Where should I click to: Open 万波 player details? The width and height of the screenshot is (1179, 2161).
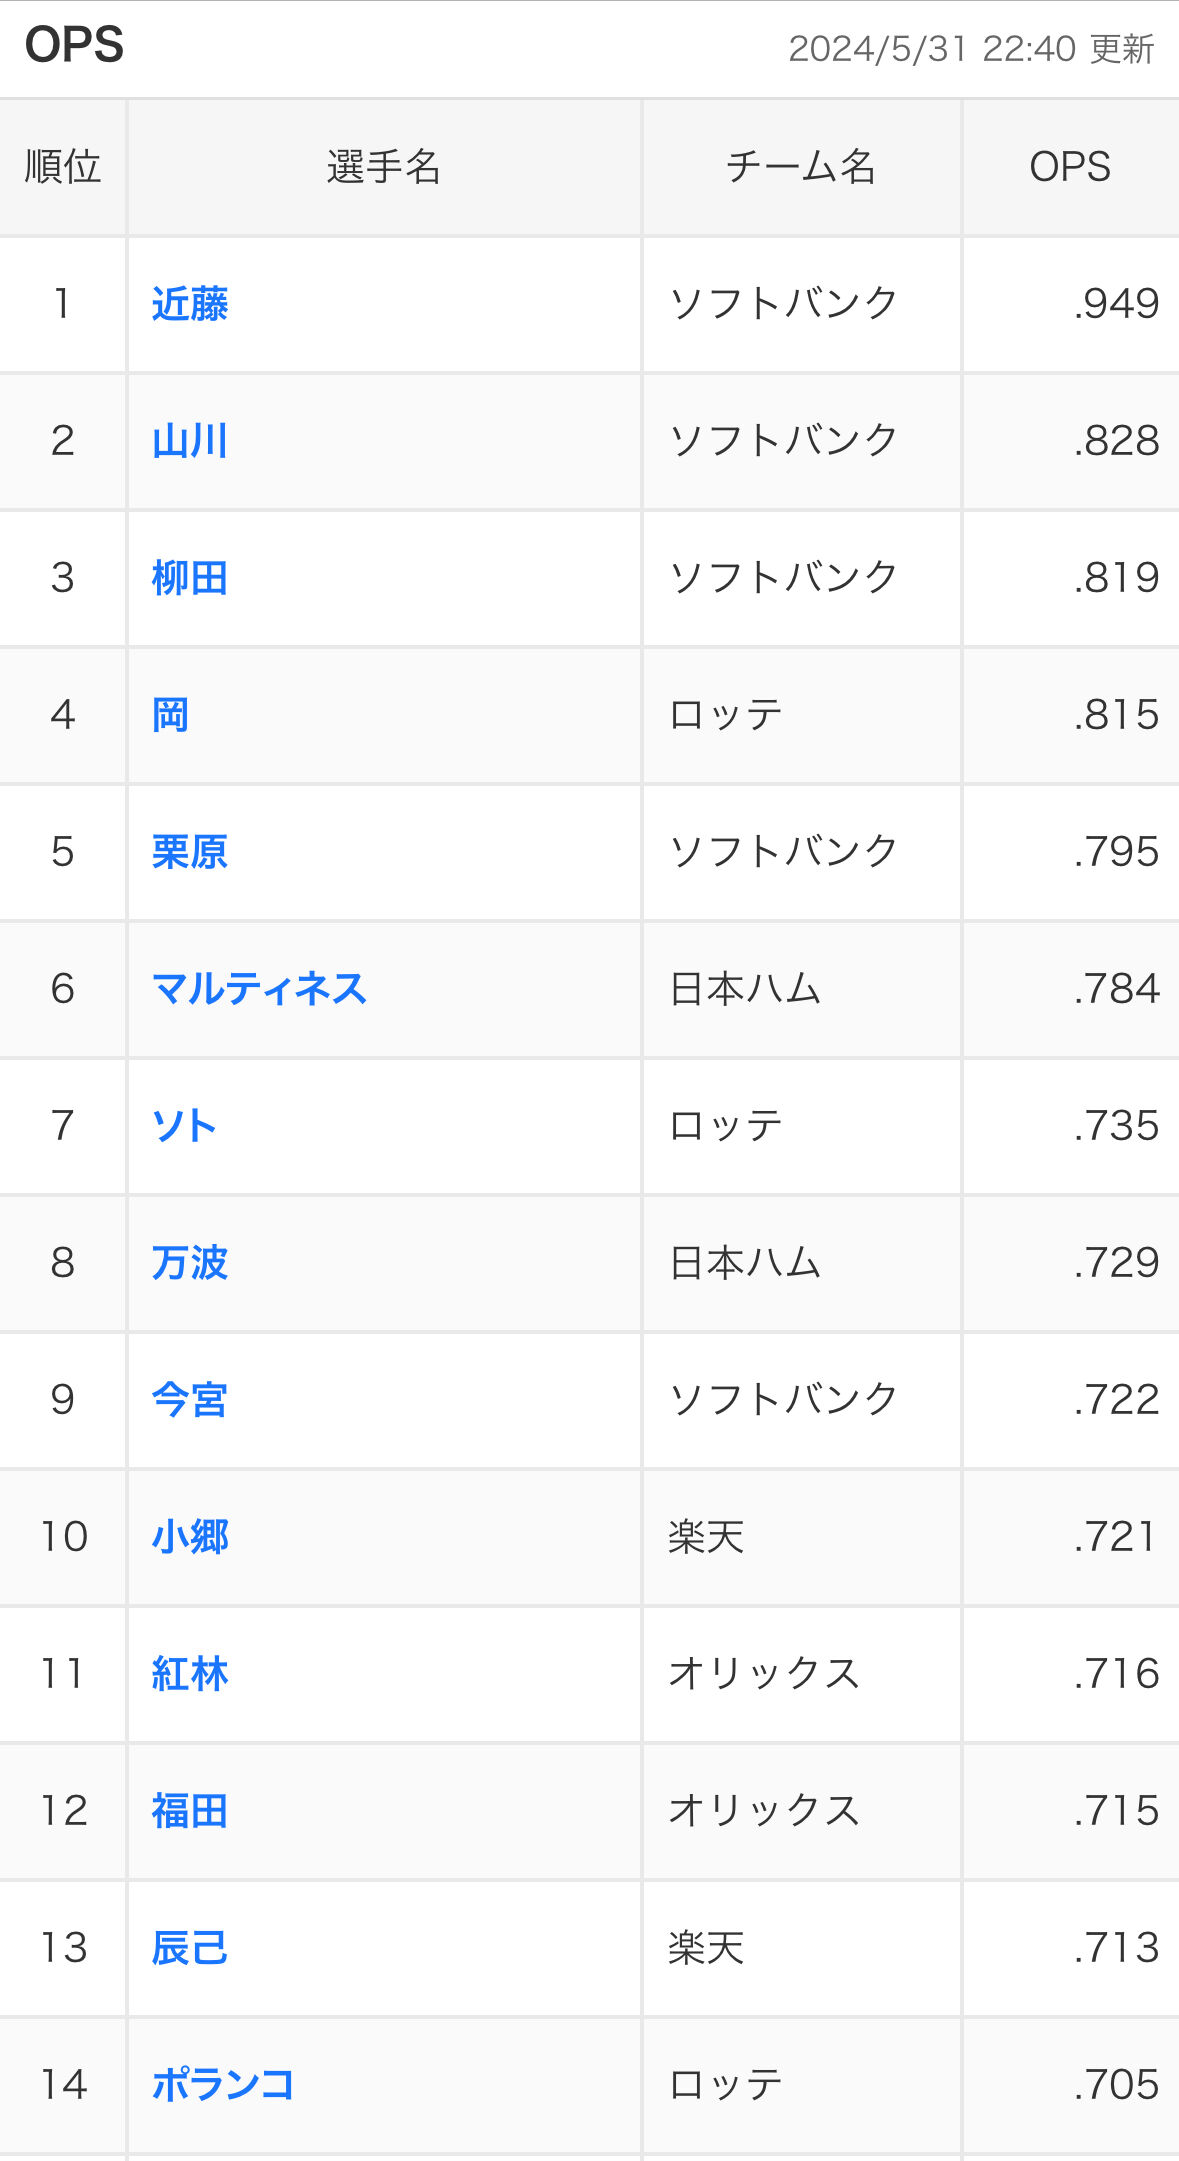(x=190, y=1263)
